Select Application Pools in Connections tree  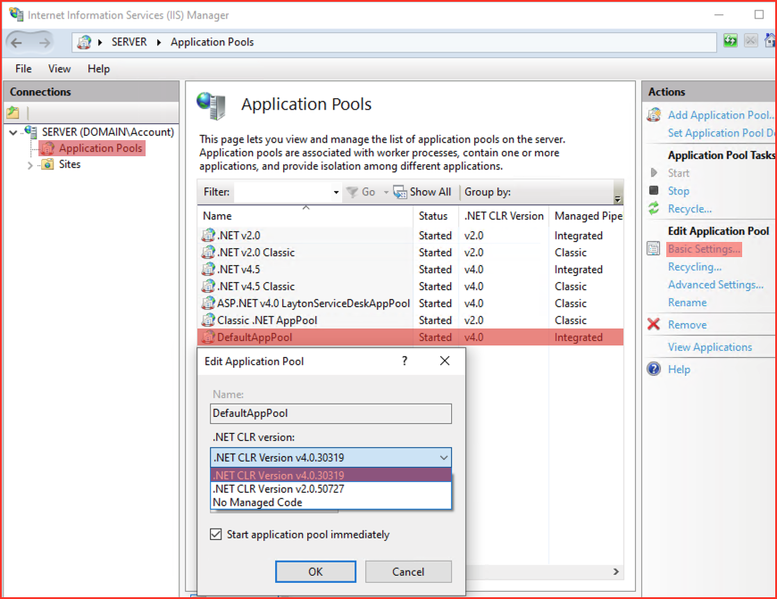tap(100, 148)
